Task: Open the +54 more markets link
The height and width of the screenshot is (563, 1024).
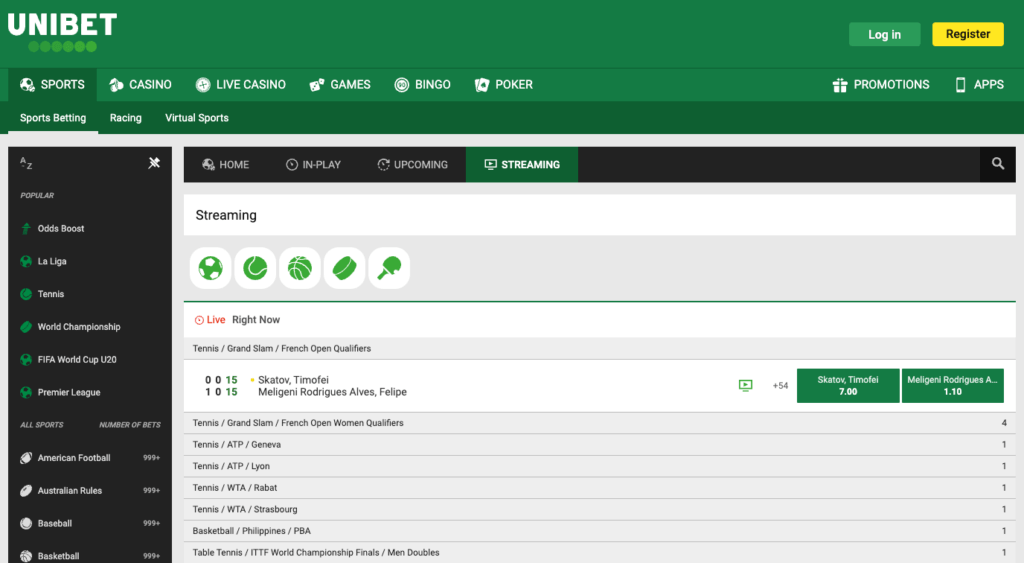Action: click(780, 385)
